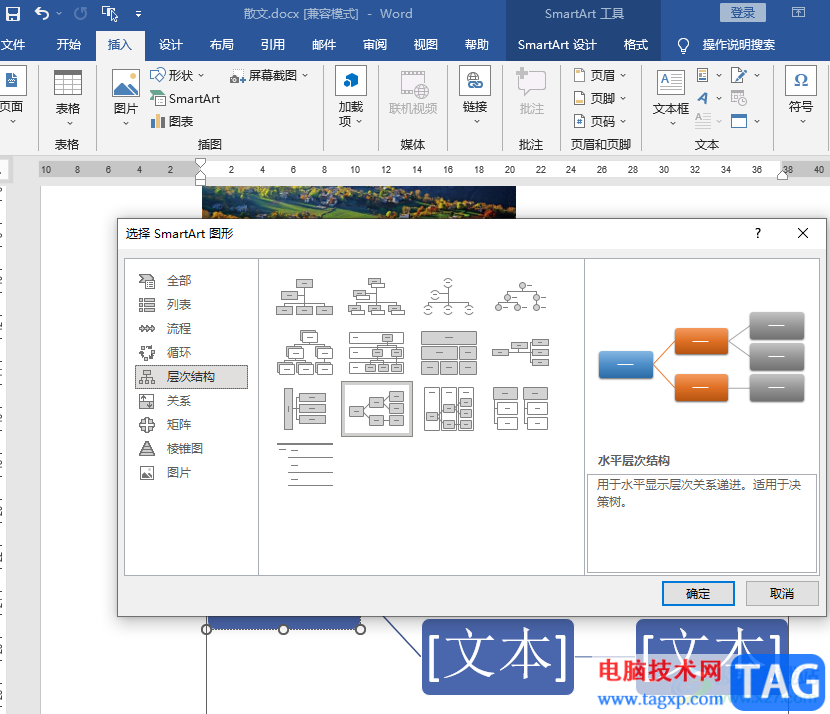Open the 布局 ribbon tab

click(x=222, y=45)
